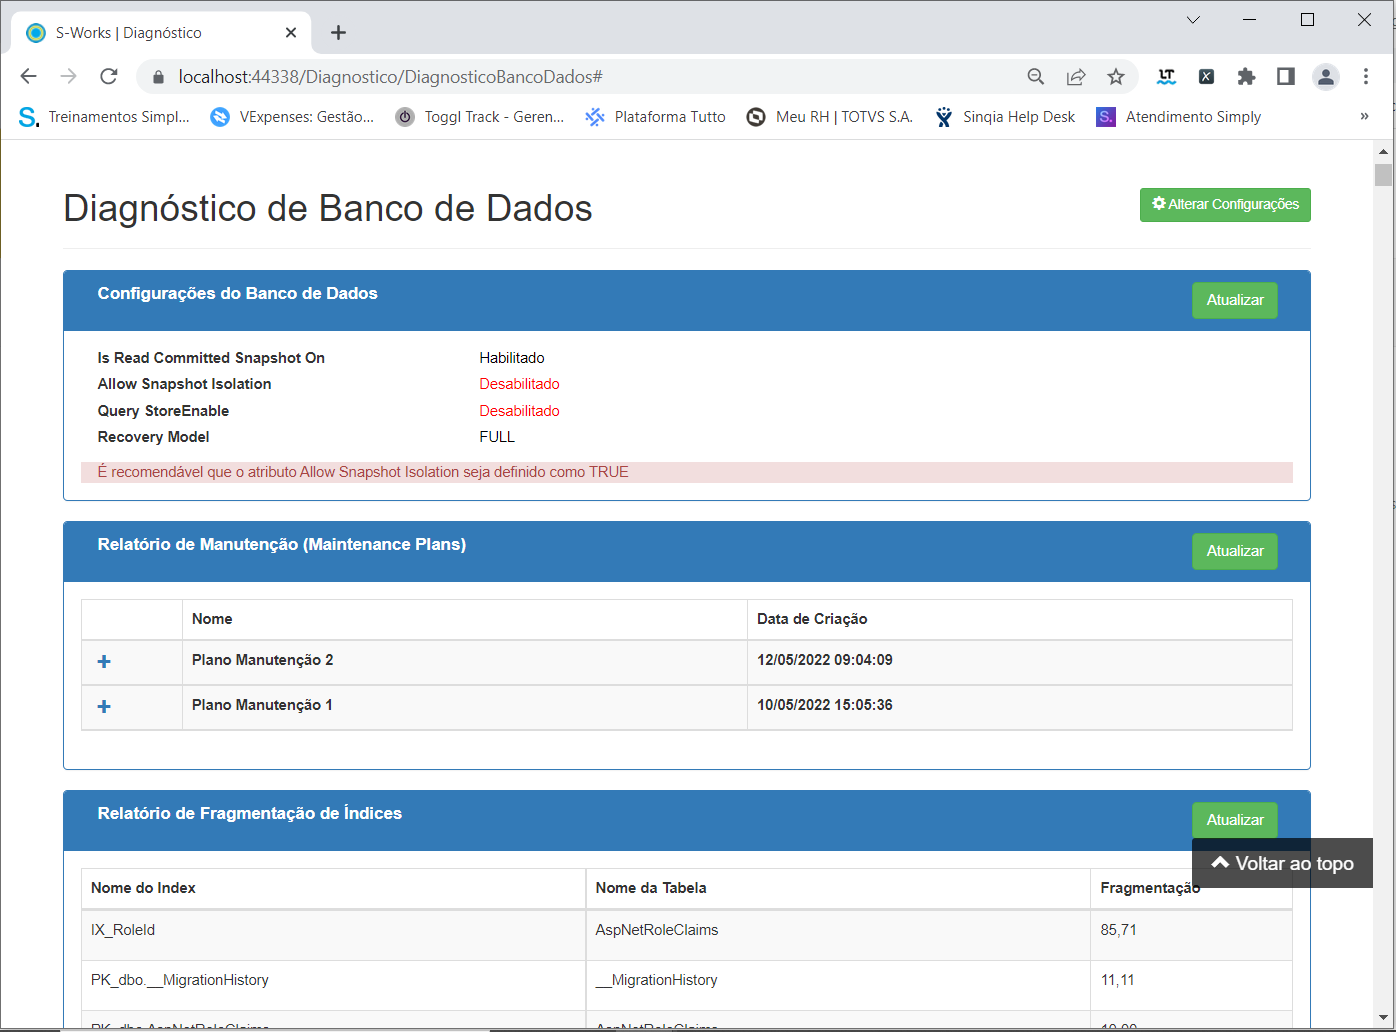Click Allow Snapshot Isolation label
This screenshot has height=1032, width=1396.
pyautogui.click(x=184, y=384)
